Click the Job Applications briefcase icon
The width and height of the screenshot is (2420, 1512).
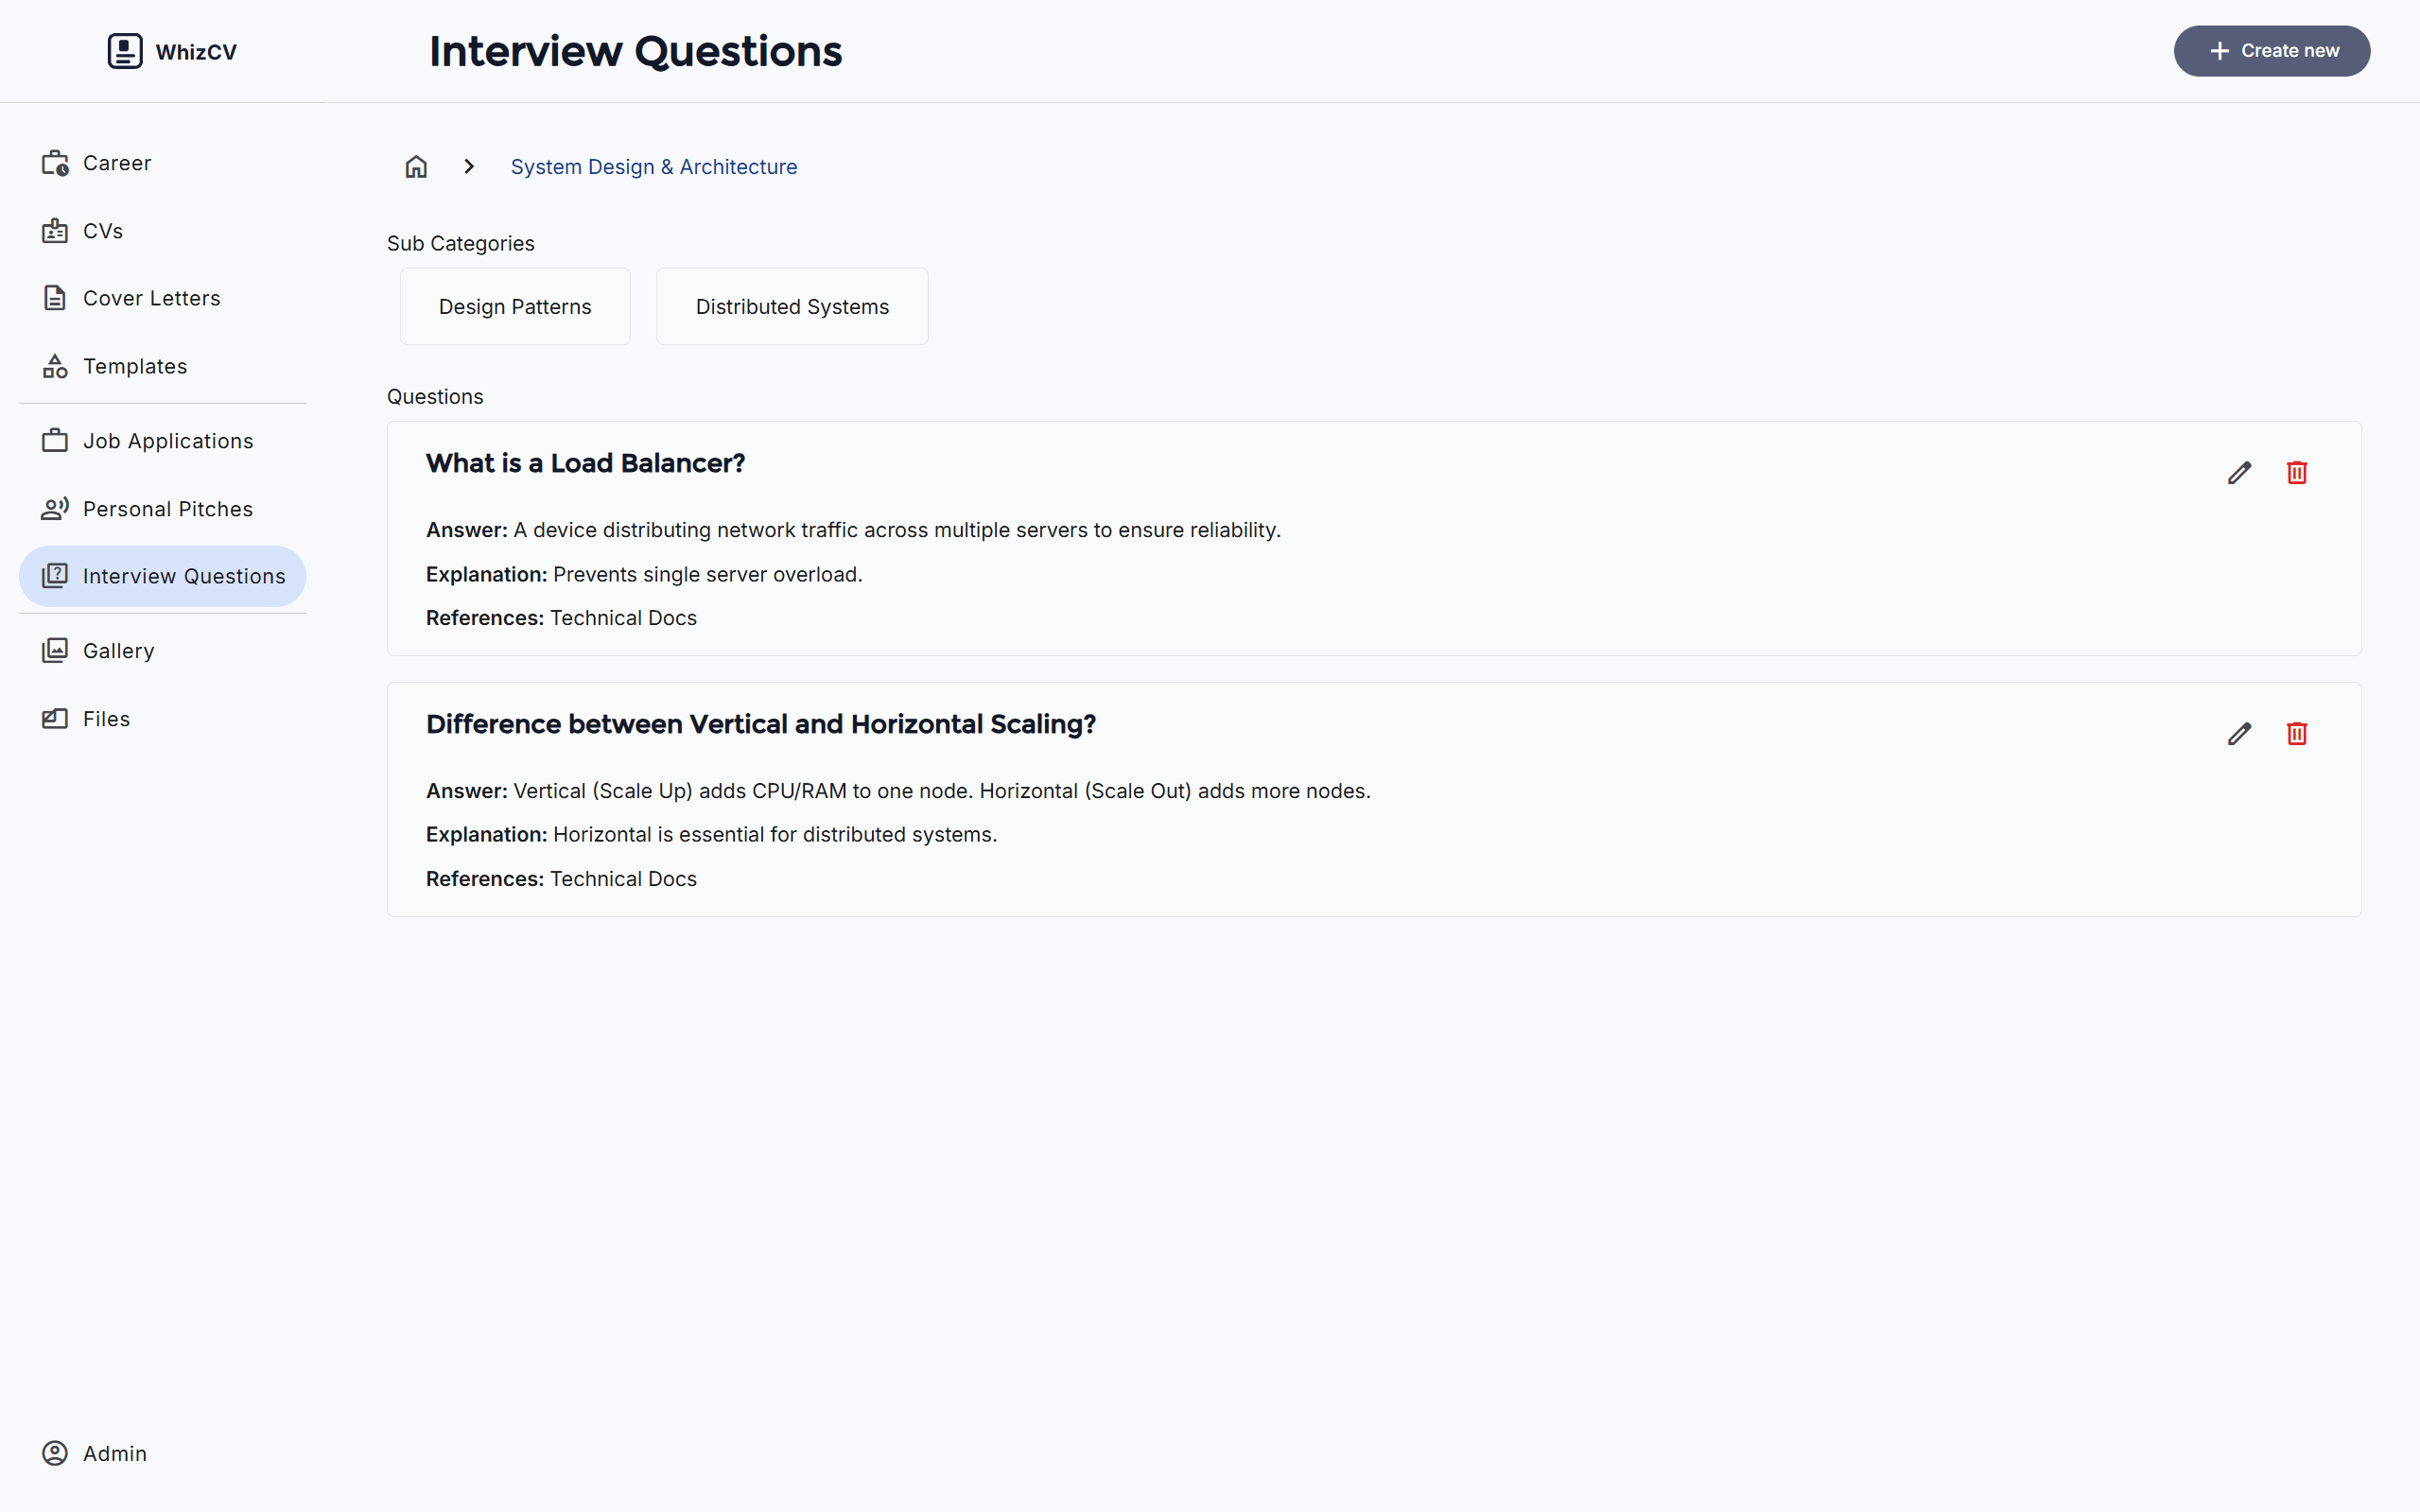click(x=55, y=441)
